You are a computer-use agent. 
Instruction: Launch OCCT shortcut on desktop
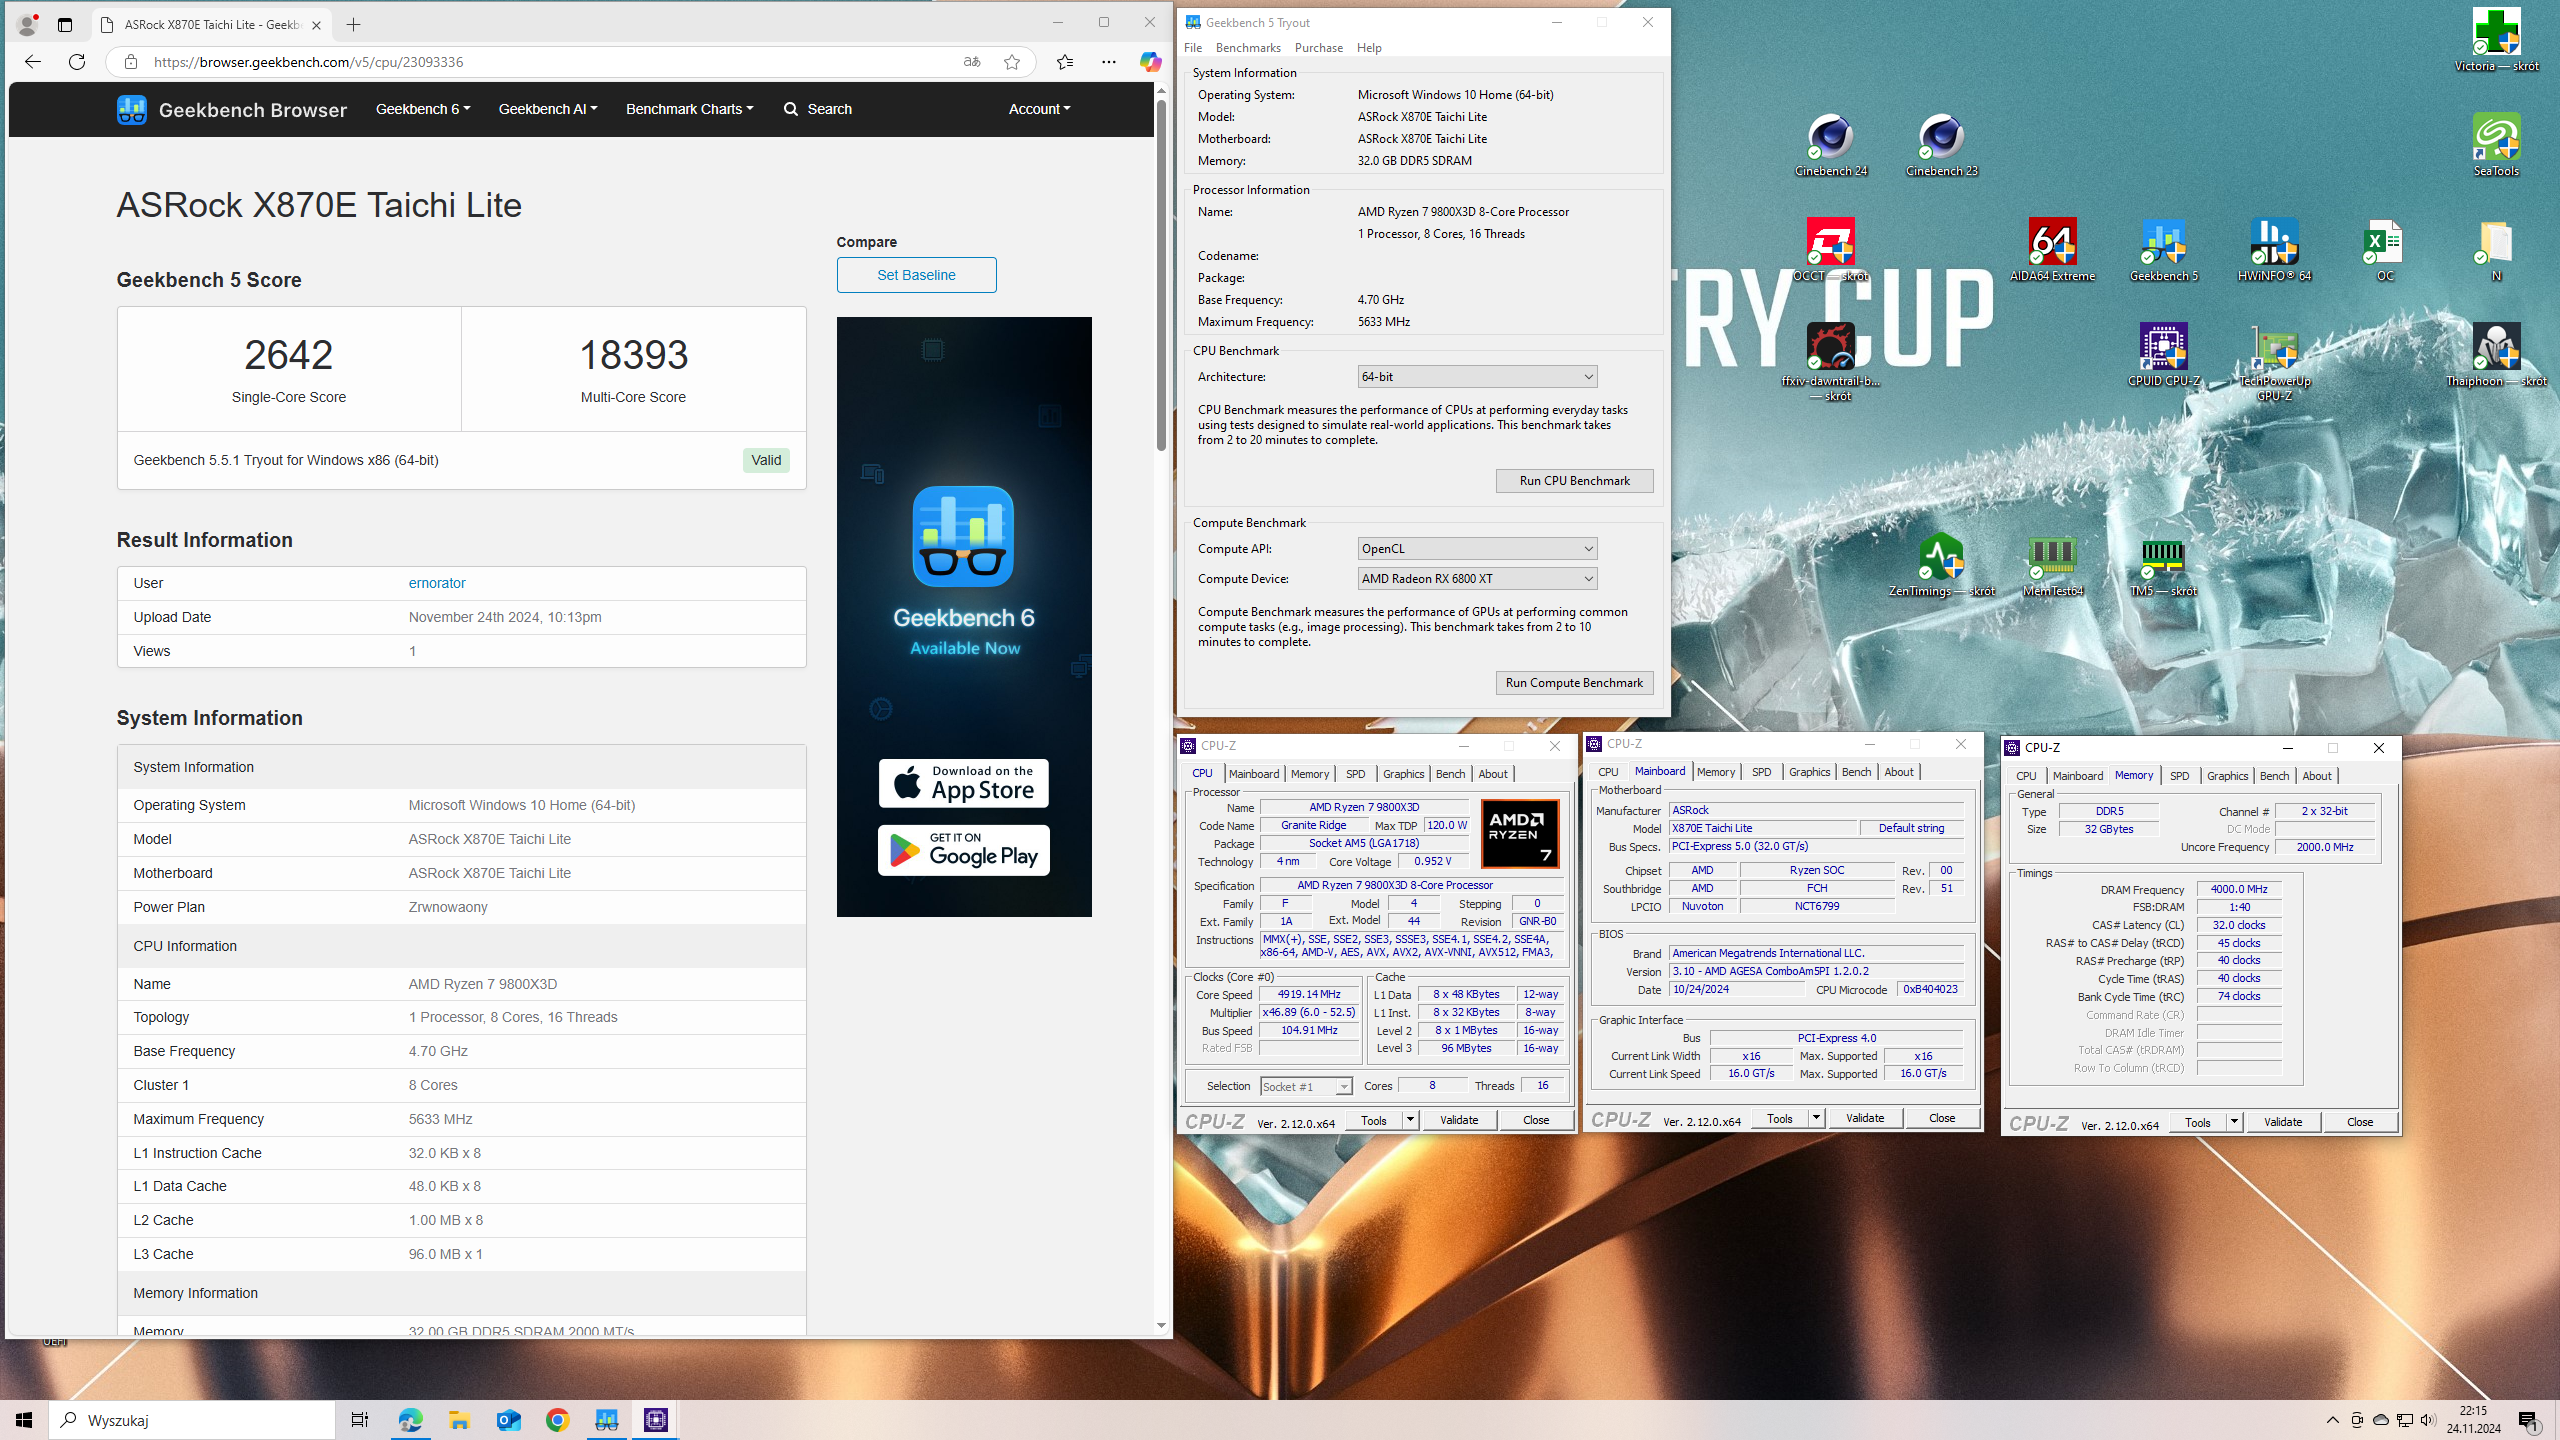[1830, 250]
